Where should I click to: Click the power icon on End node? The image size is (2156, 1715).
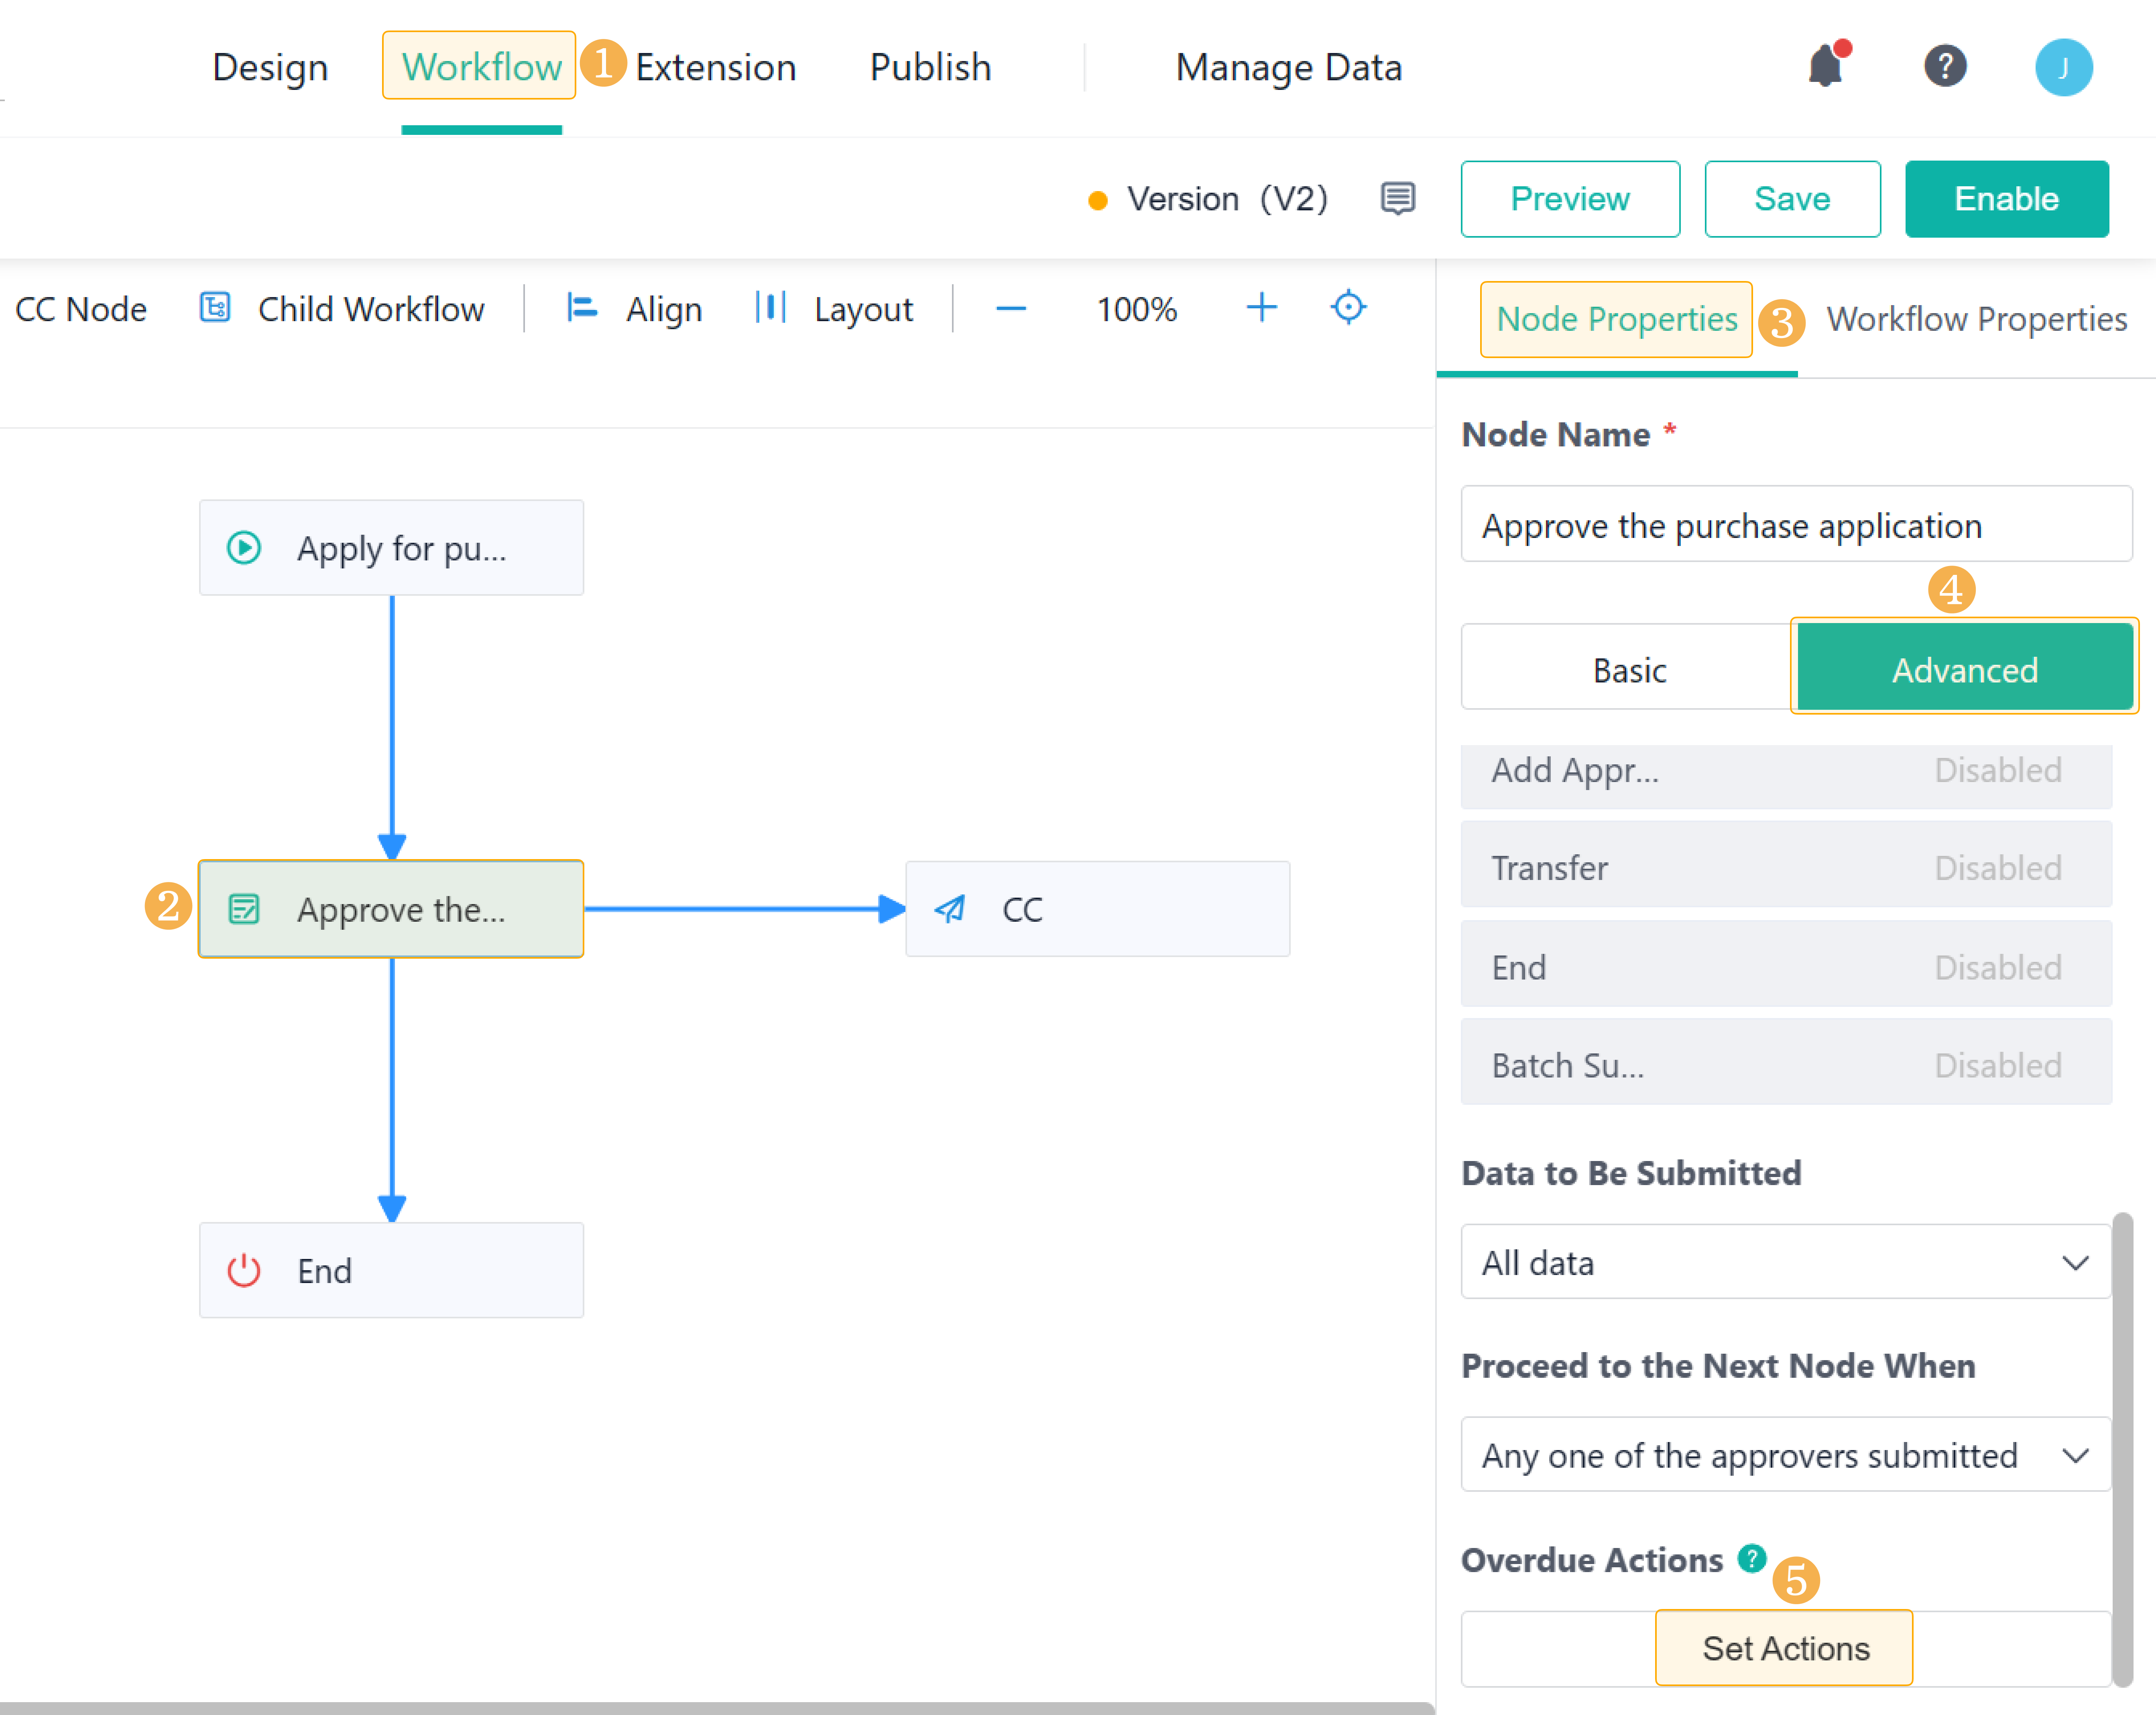(x=244, y=1270)
